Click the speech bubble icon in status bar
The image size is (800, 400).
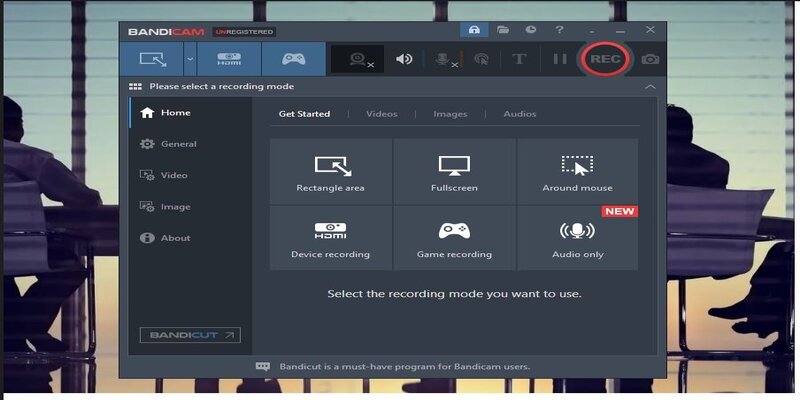263,366
